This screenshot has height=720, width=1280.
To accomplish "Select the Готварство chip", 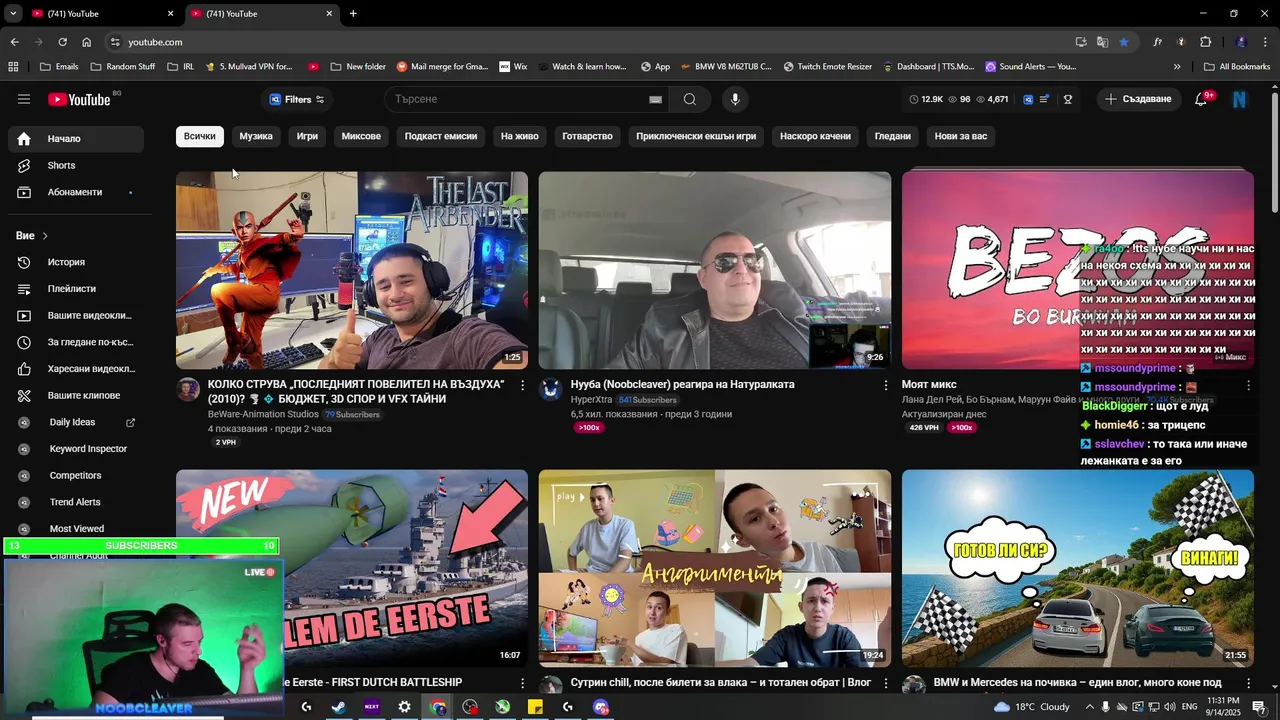I will click(587, 136).
